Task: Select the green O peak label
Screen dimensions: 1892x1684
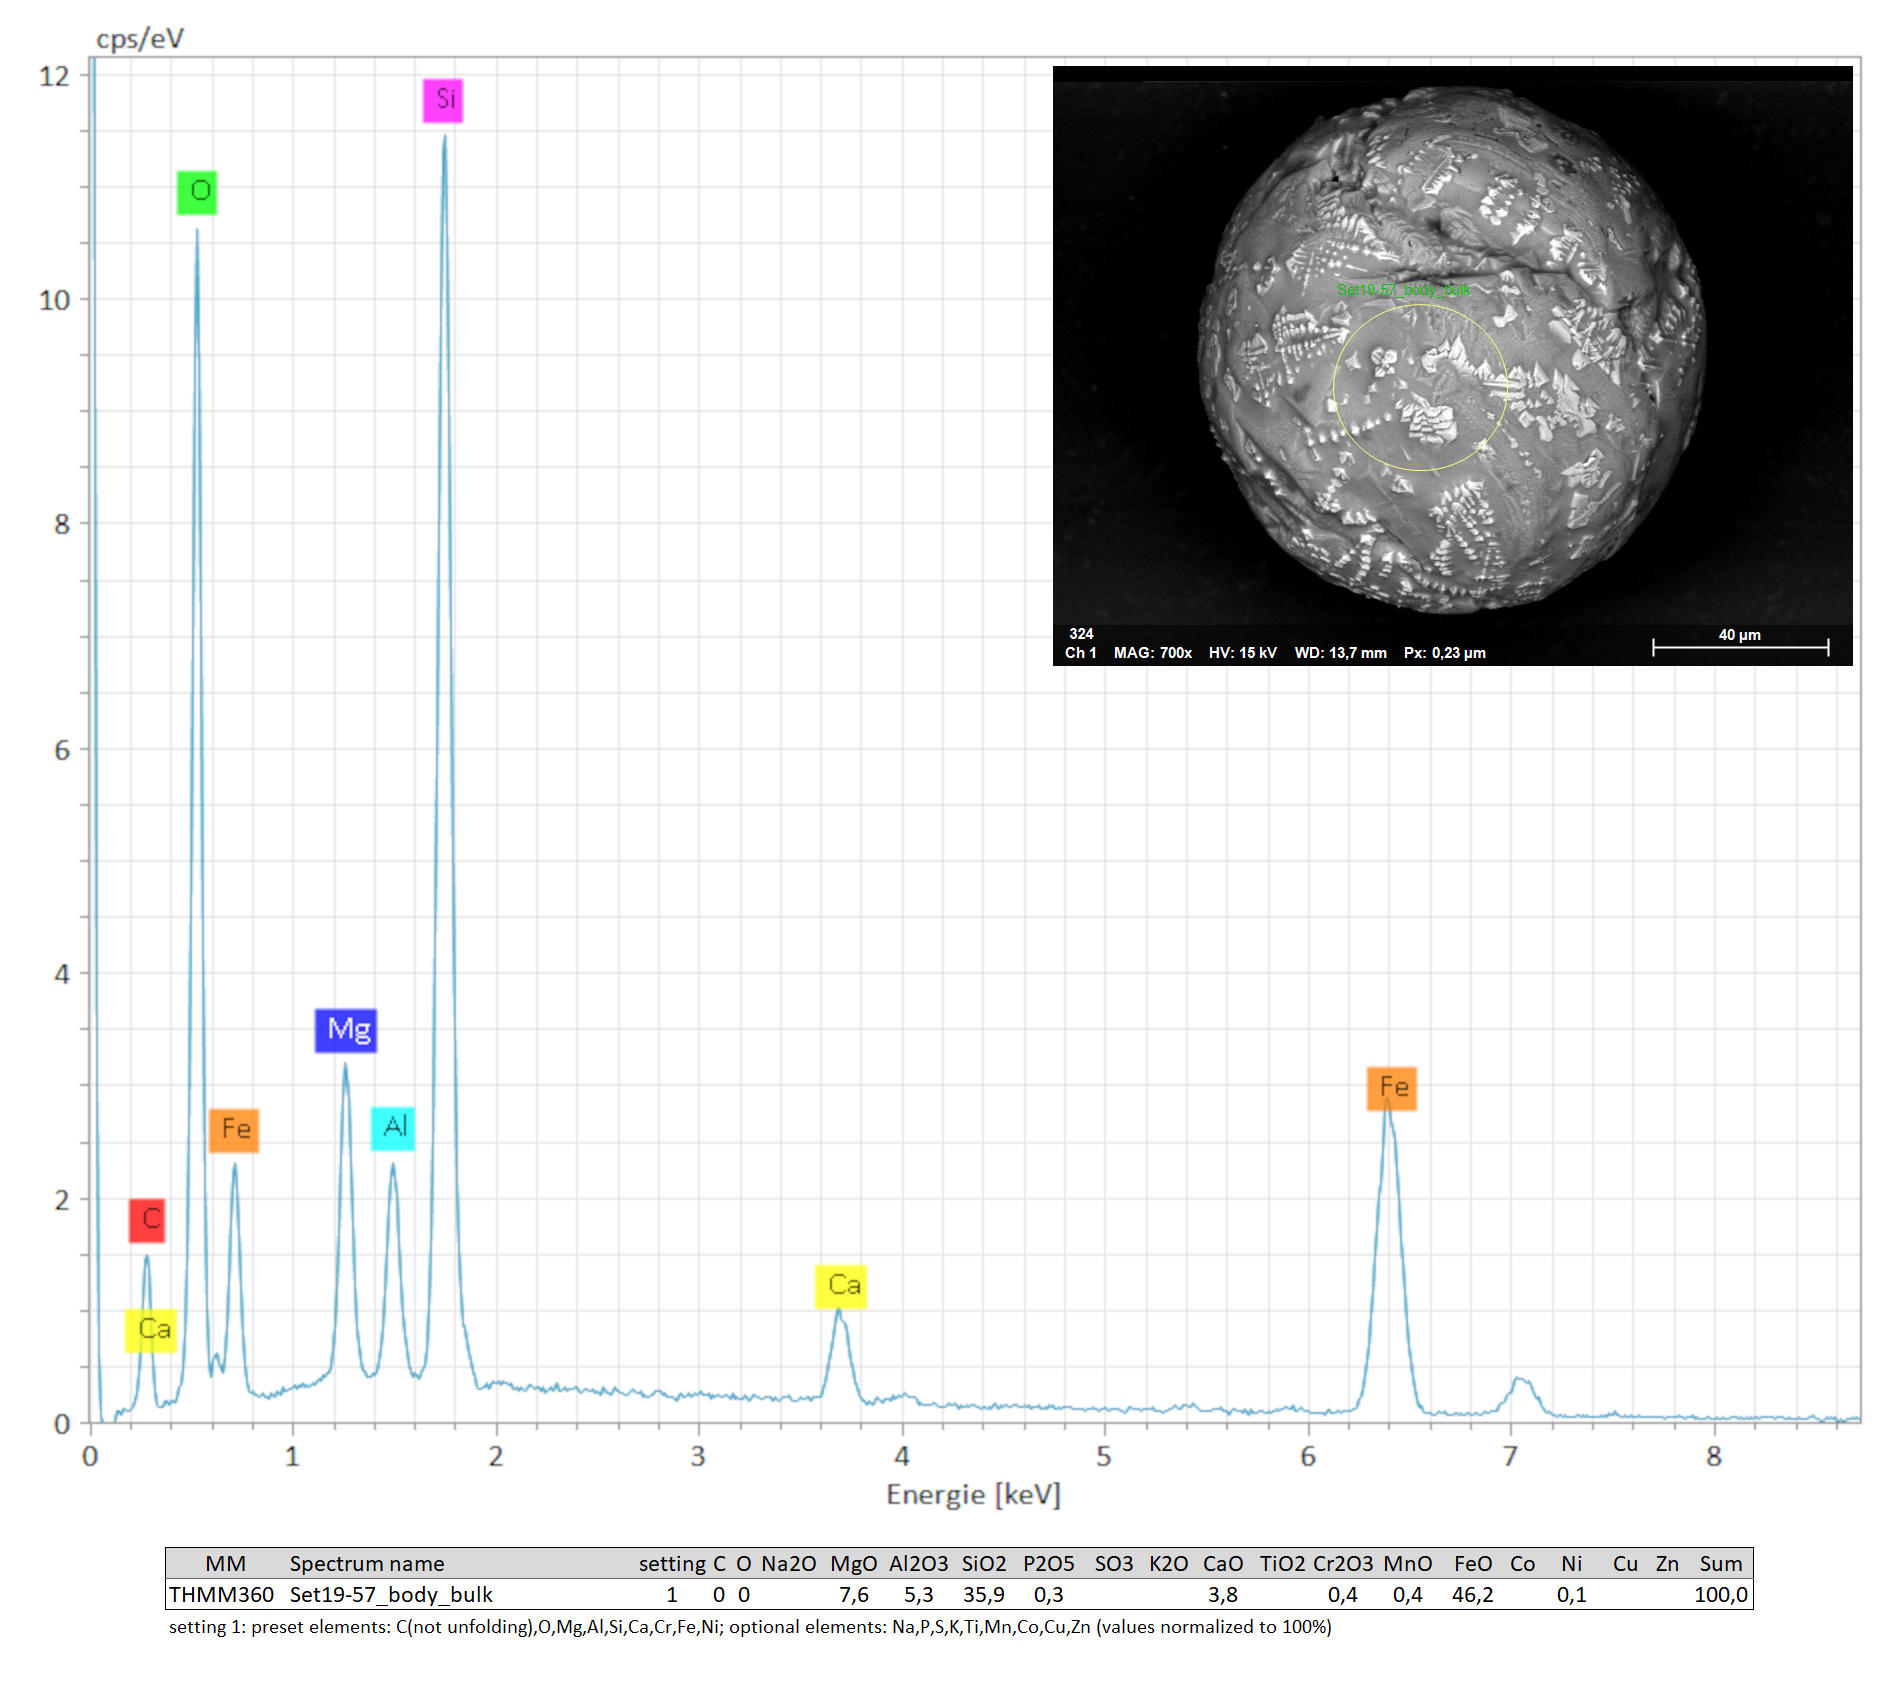Action: click(197, 192)
